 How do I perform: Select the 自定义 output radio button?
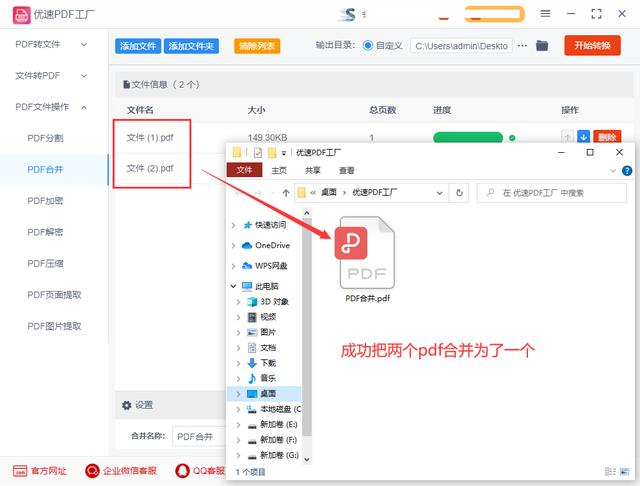point(367,46)
